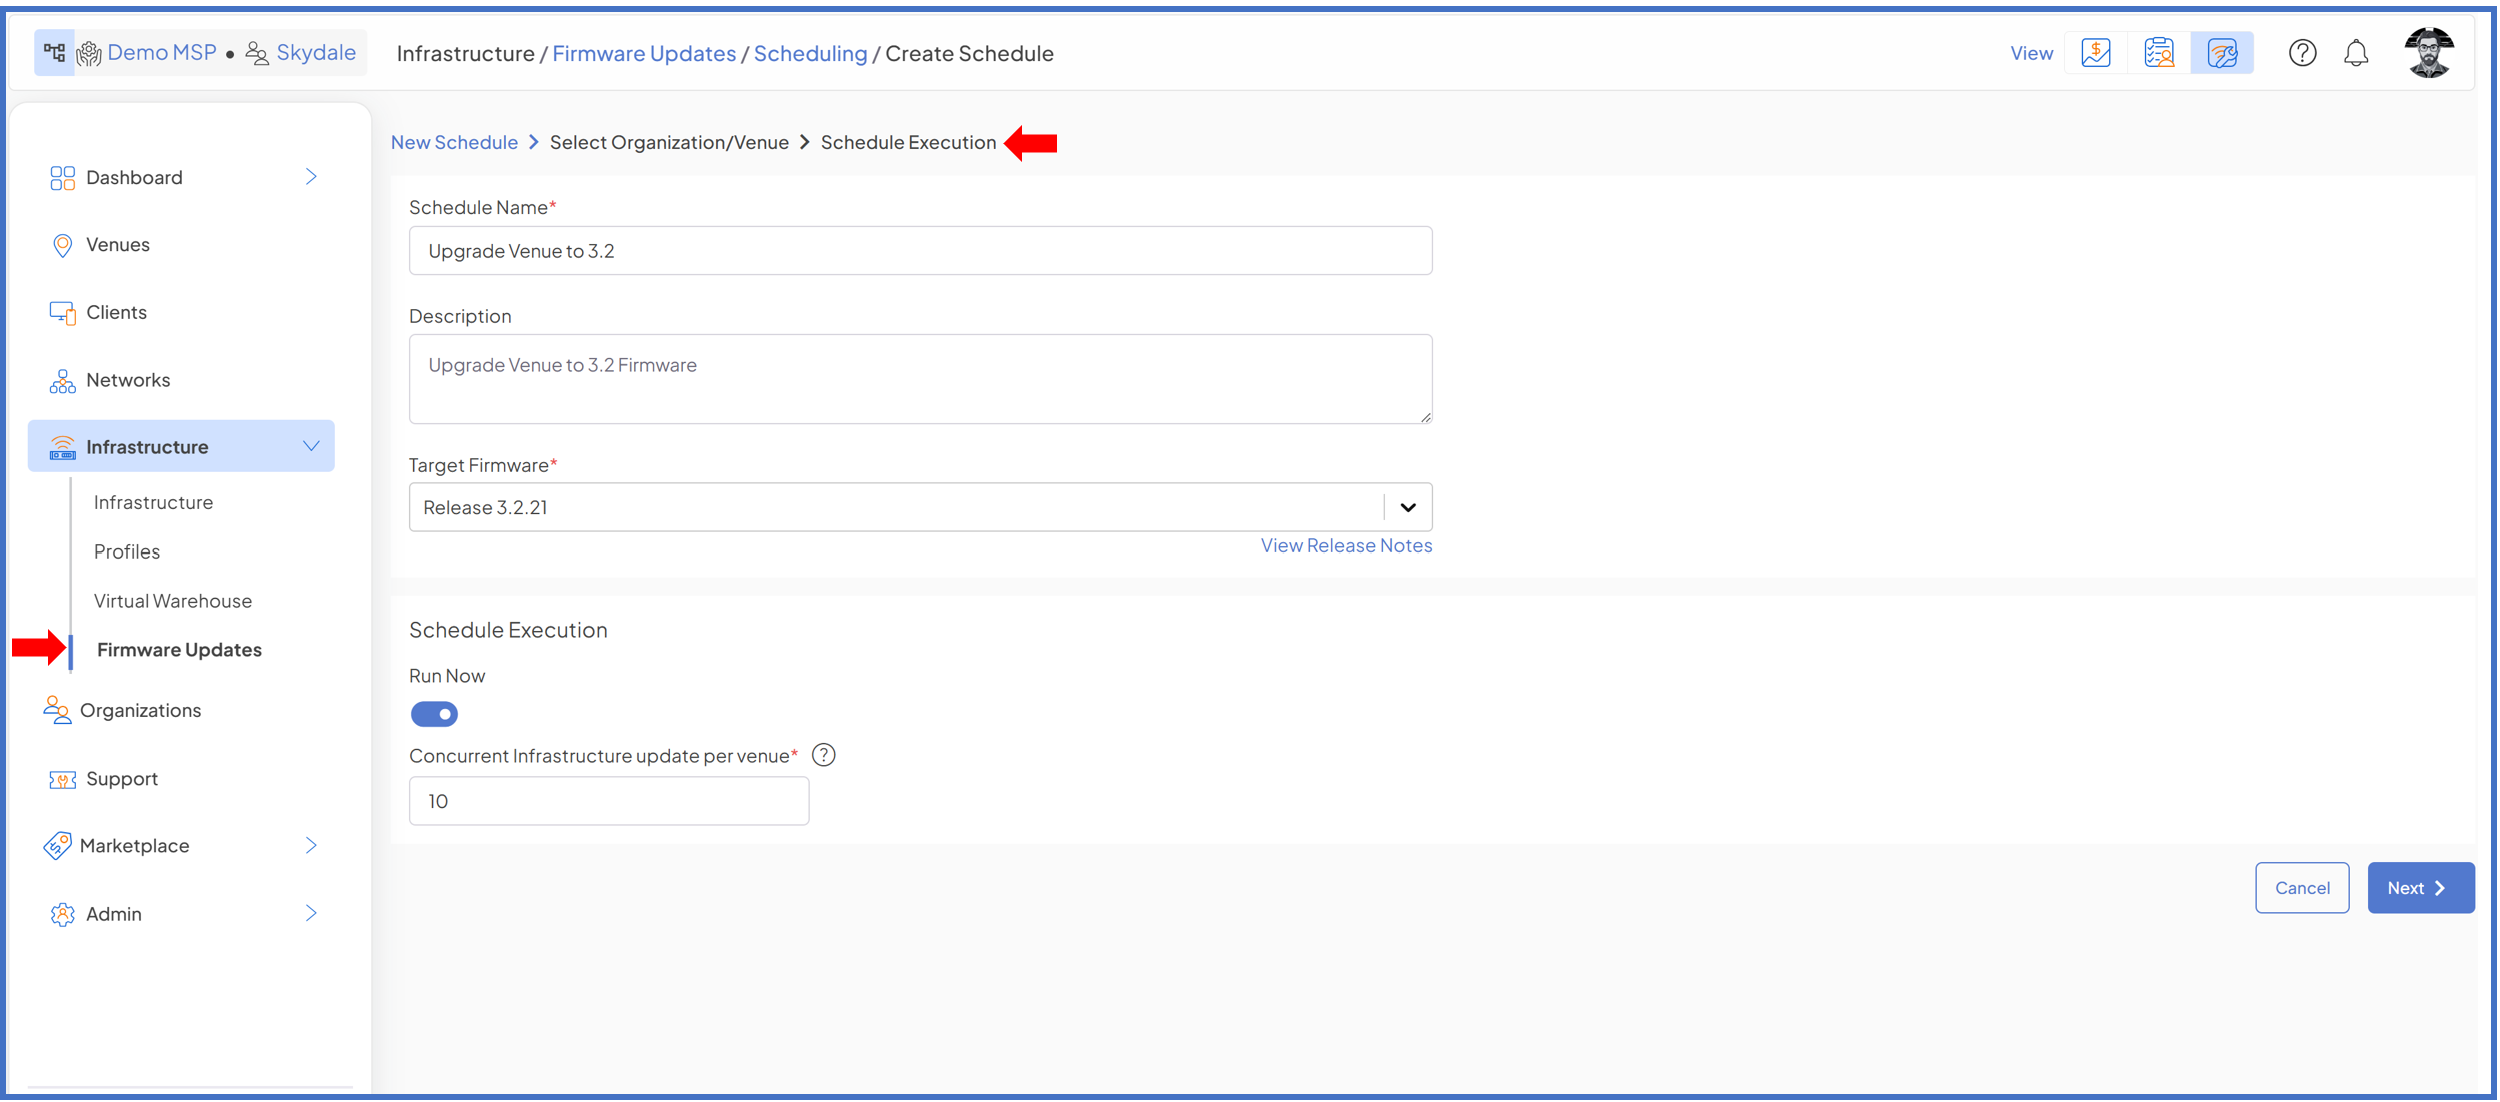Click the Scheduling breadcrumb link
The image size is (2500, 1102).
(x=810, y=54)
